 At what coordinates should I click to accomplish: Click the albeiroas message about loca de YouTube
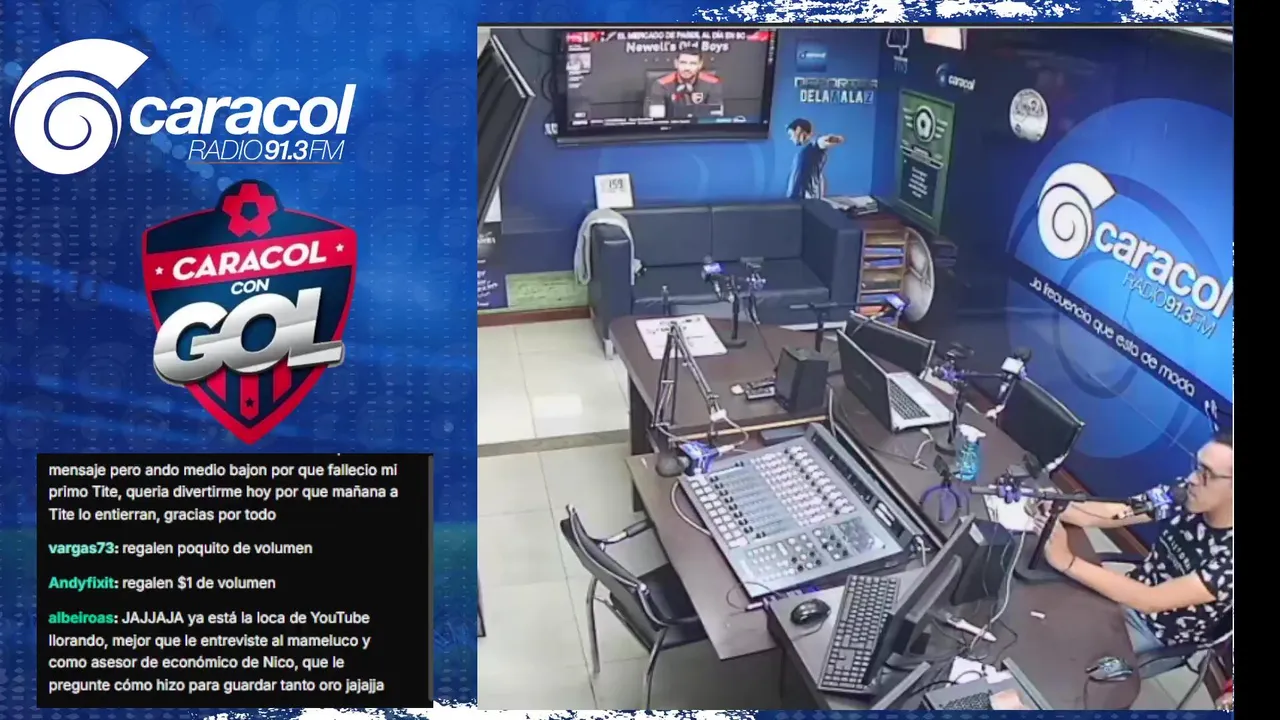(216, 652)
